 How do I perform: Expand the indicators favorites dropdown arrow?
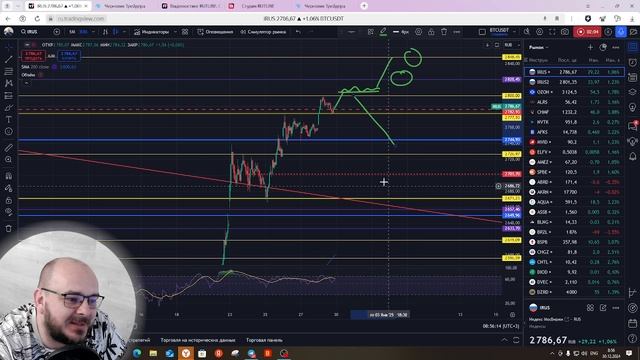[x=175, y=32]
